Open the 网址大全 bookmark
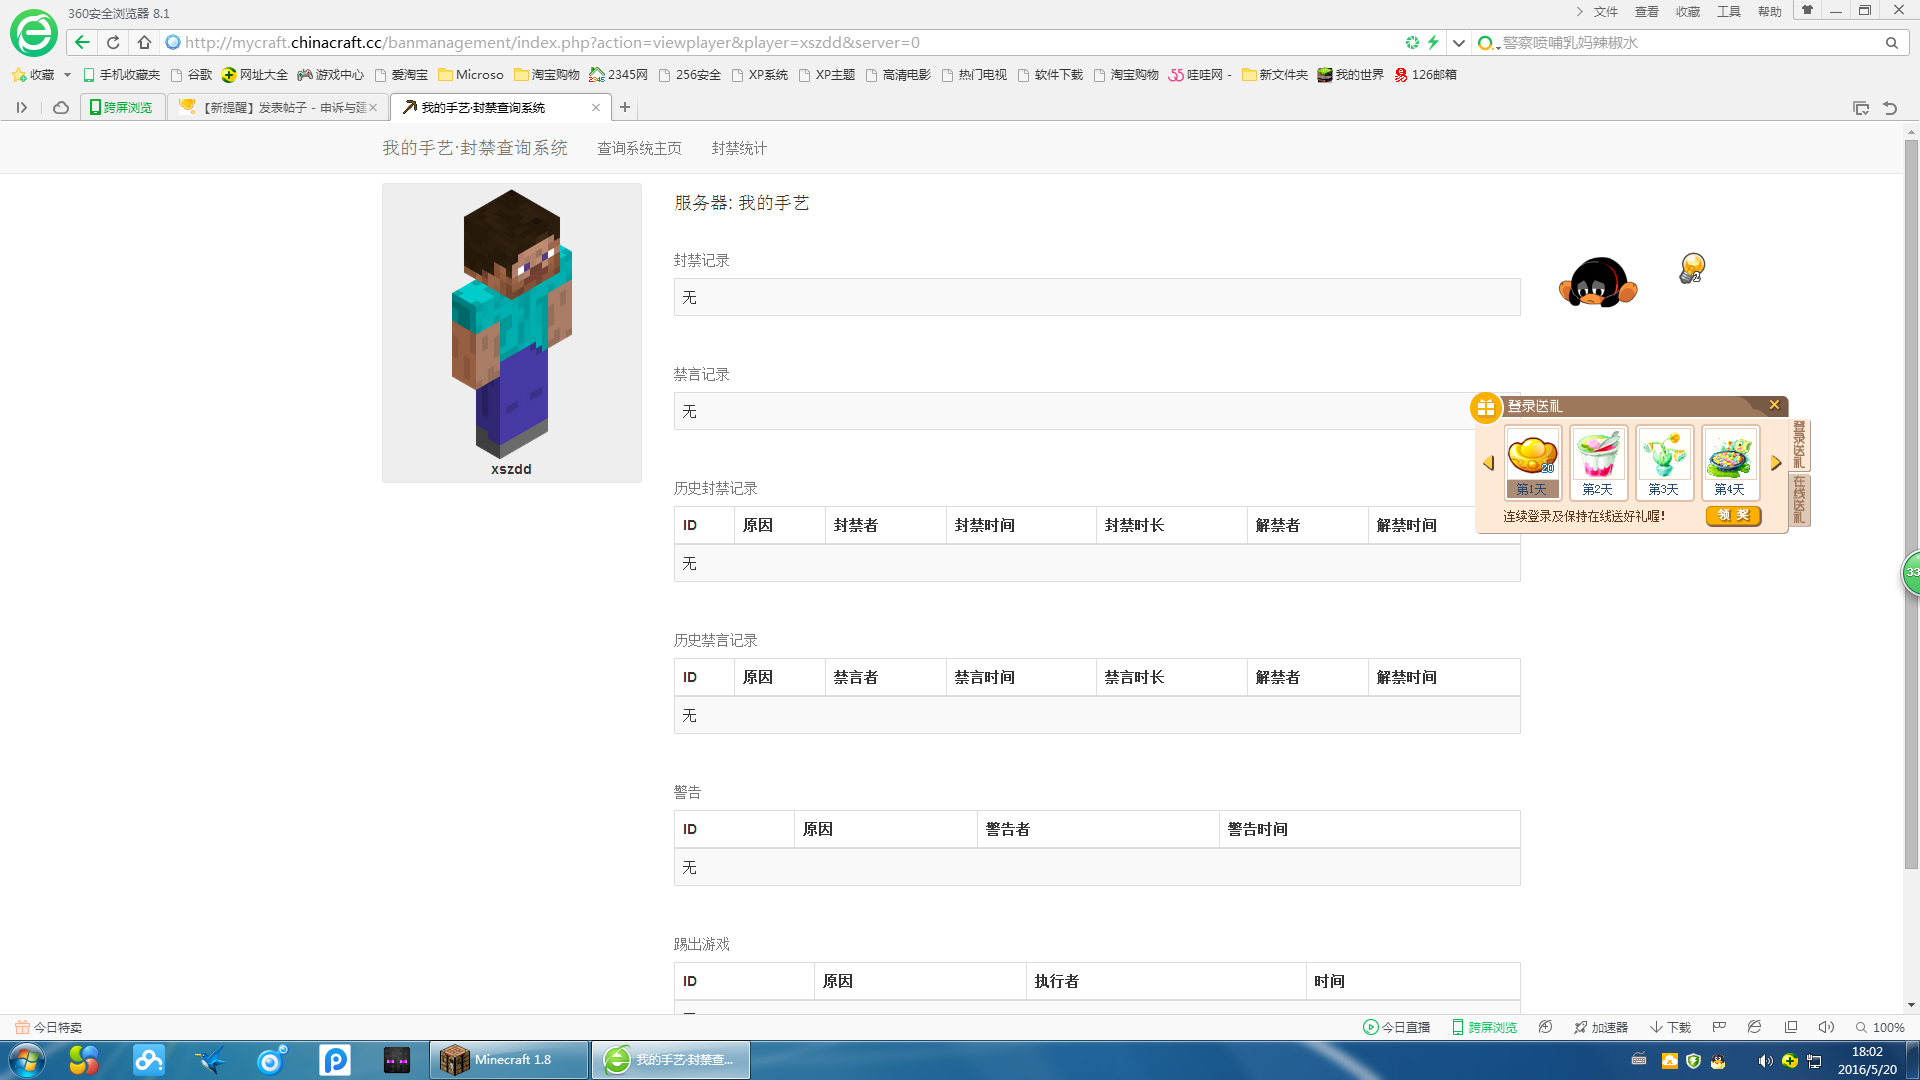Image resolution: width=1920 pixels, height=1080 pixels. coord(255,75)
